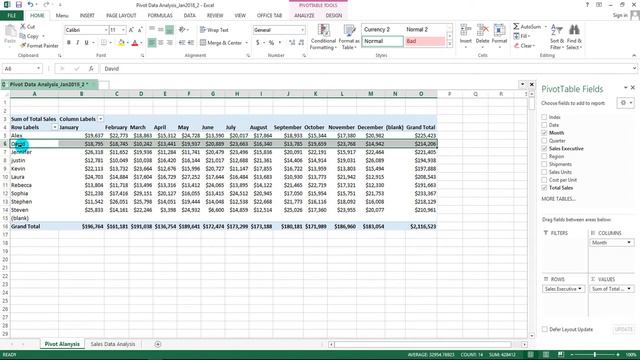Screen dimensions: 640x360
Task: Apply Percent Style number format
Action: pyautogui.click(x=271, y=42)
